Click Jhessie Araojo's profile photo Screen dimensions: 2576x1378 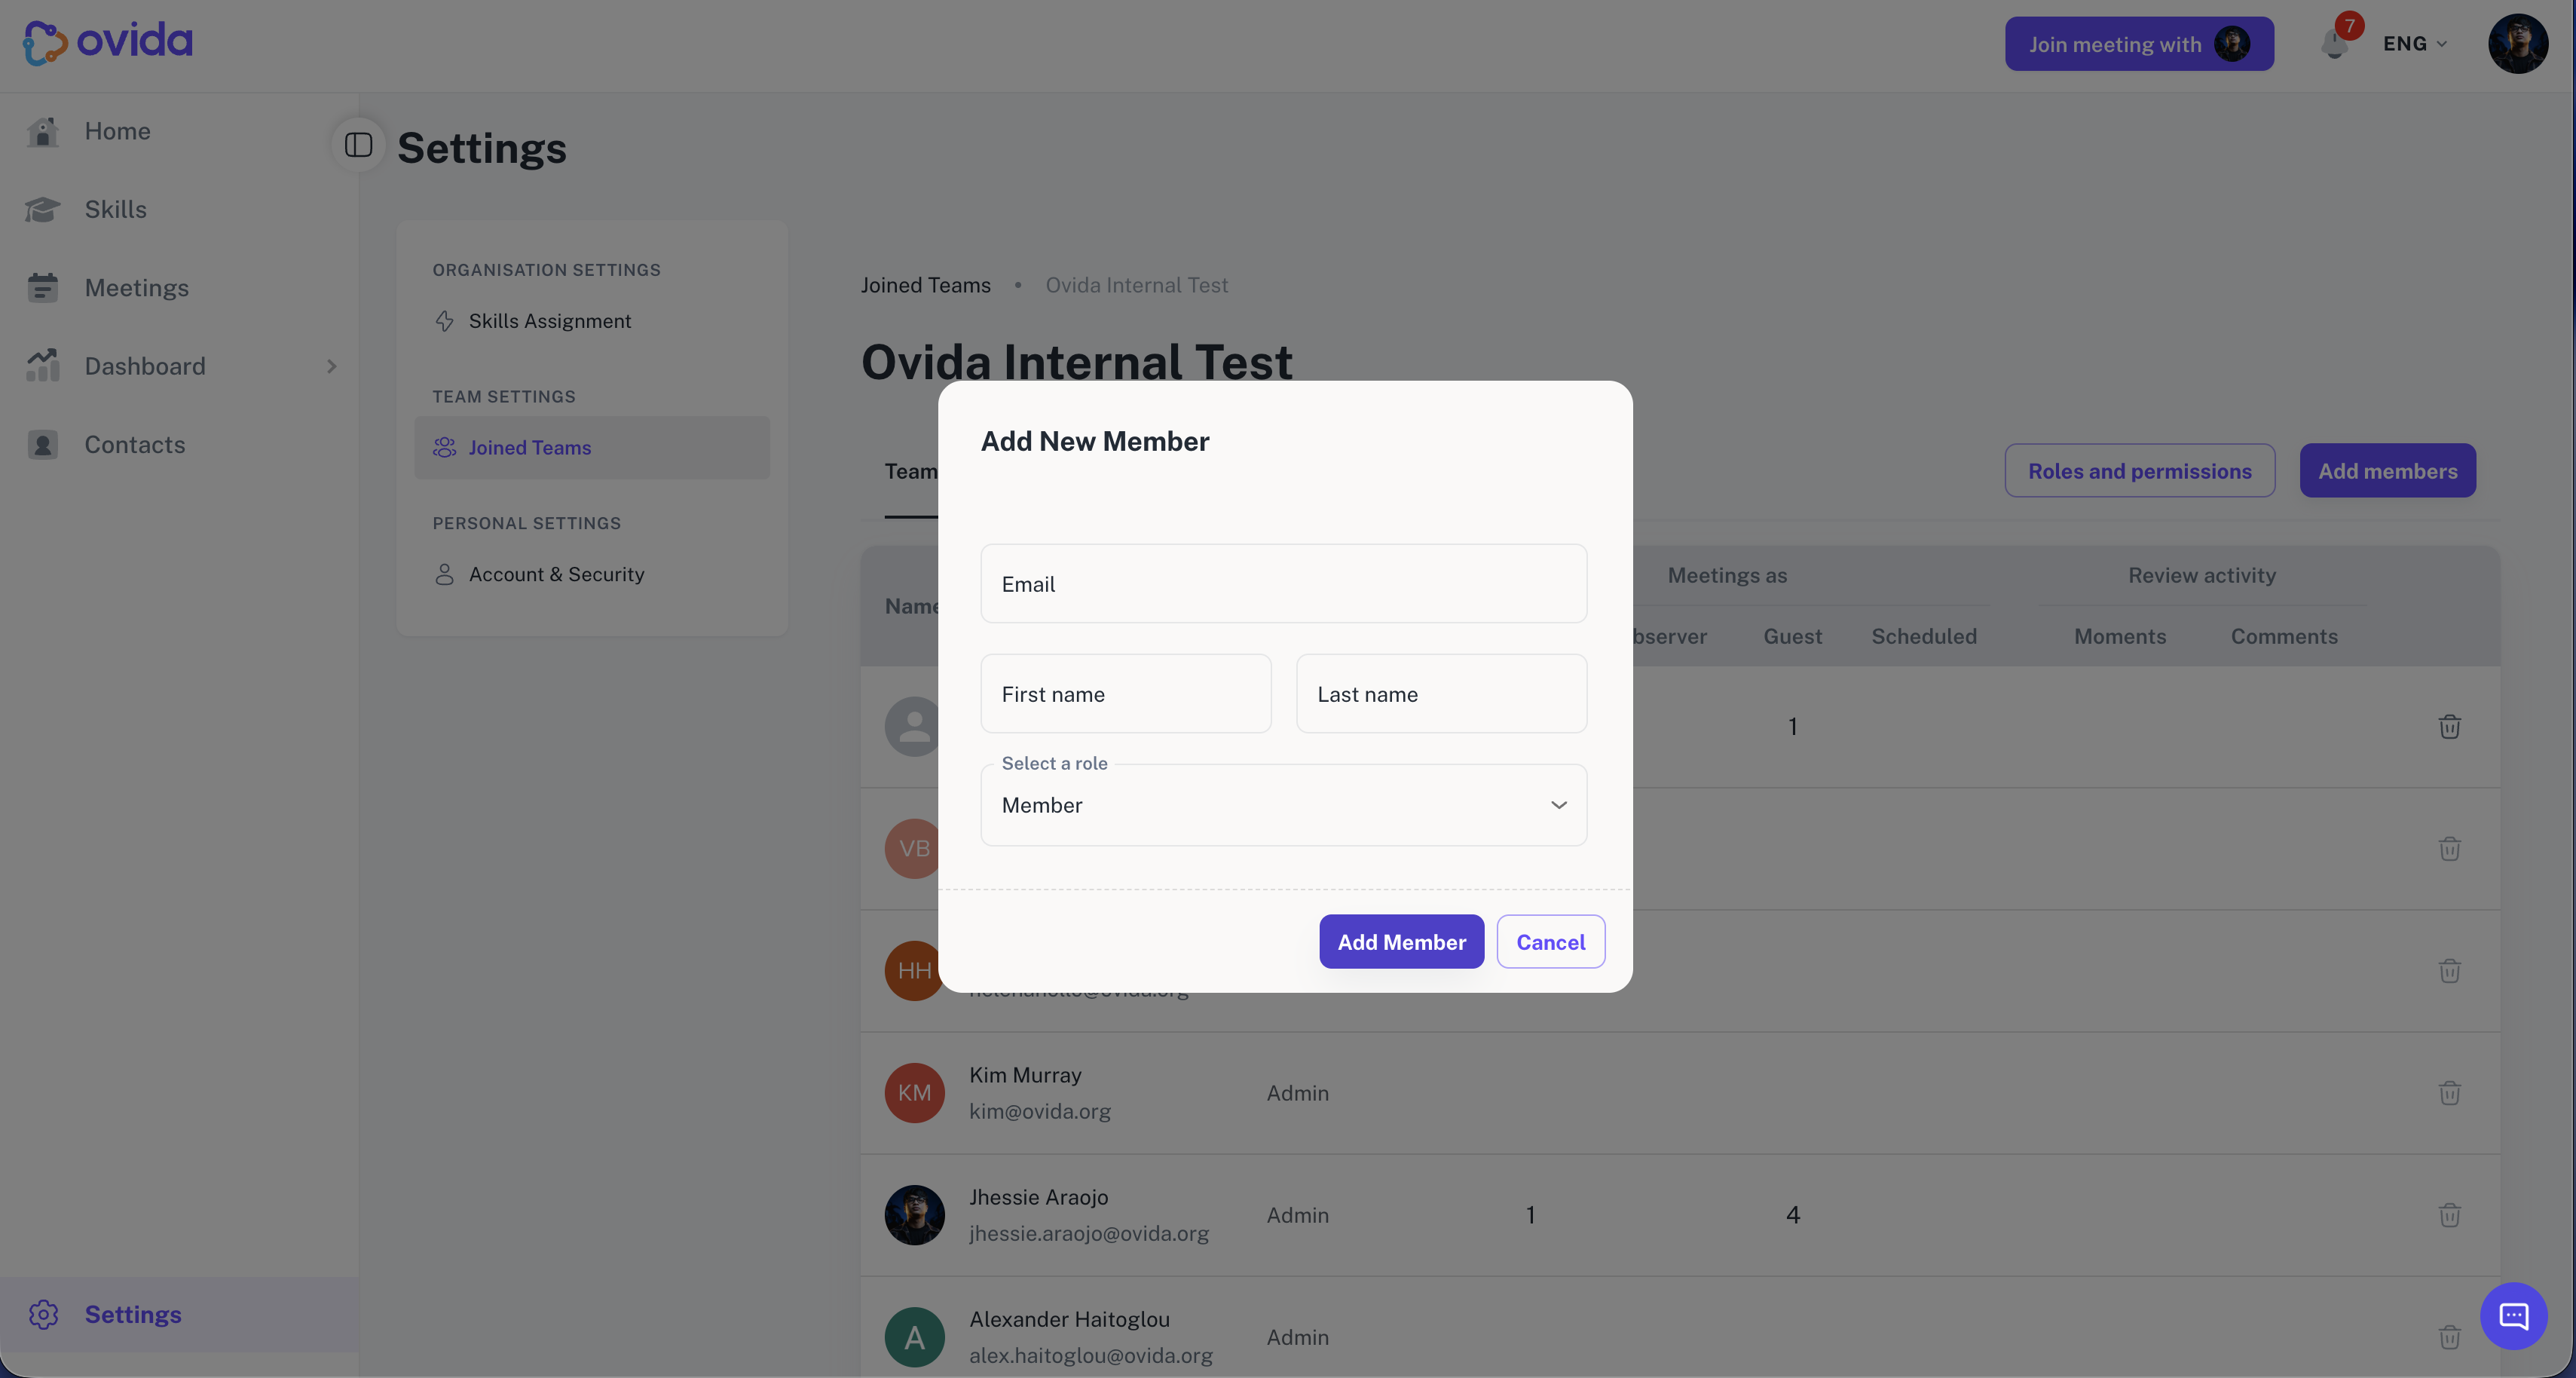914,1215
